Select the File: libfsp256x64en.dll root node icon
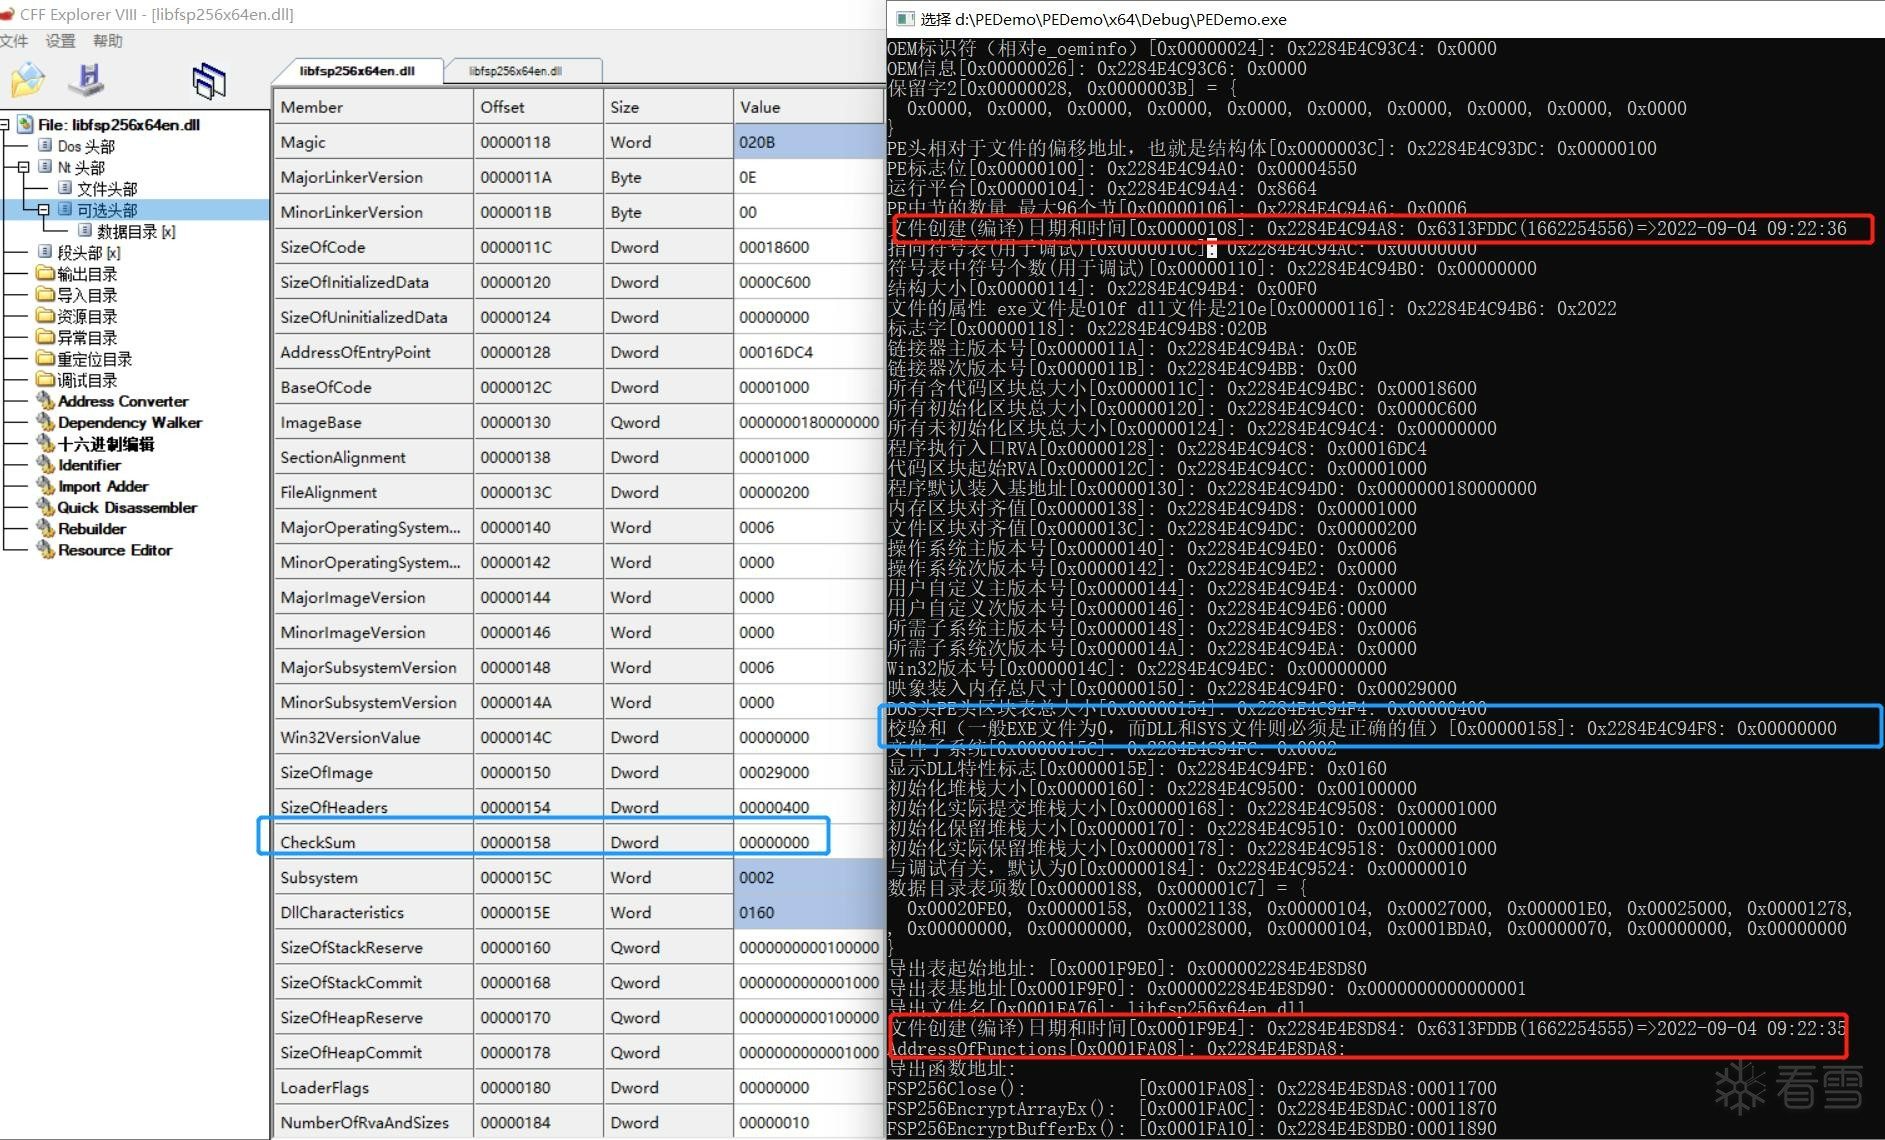 25,125
